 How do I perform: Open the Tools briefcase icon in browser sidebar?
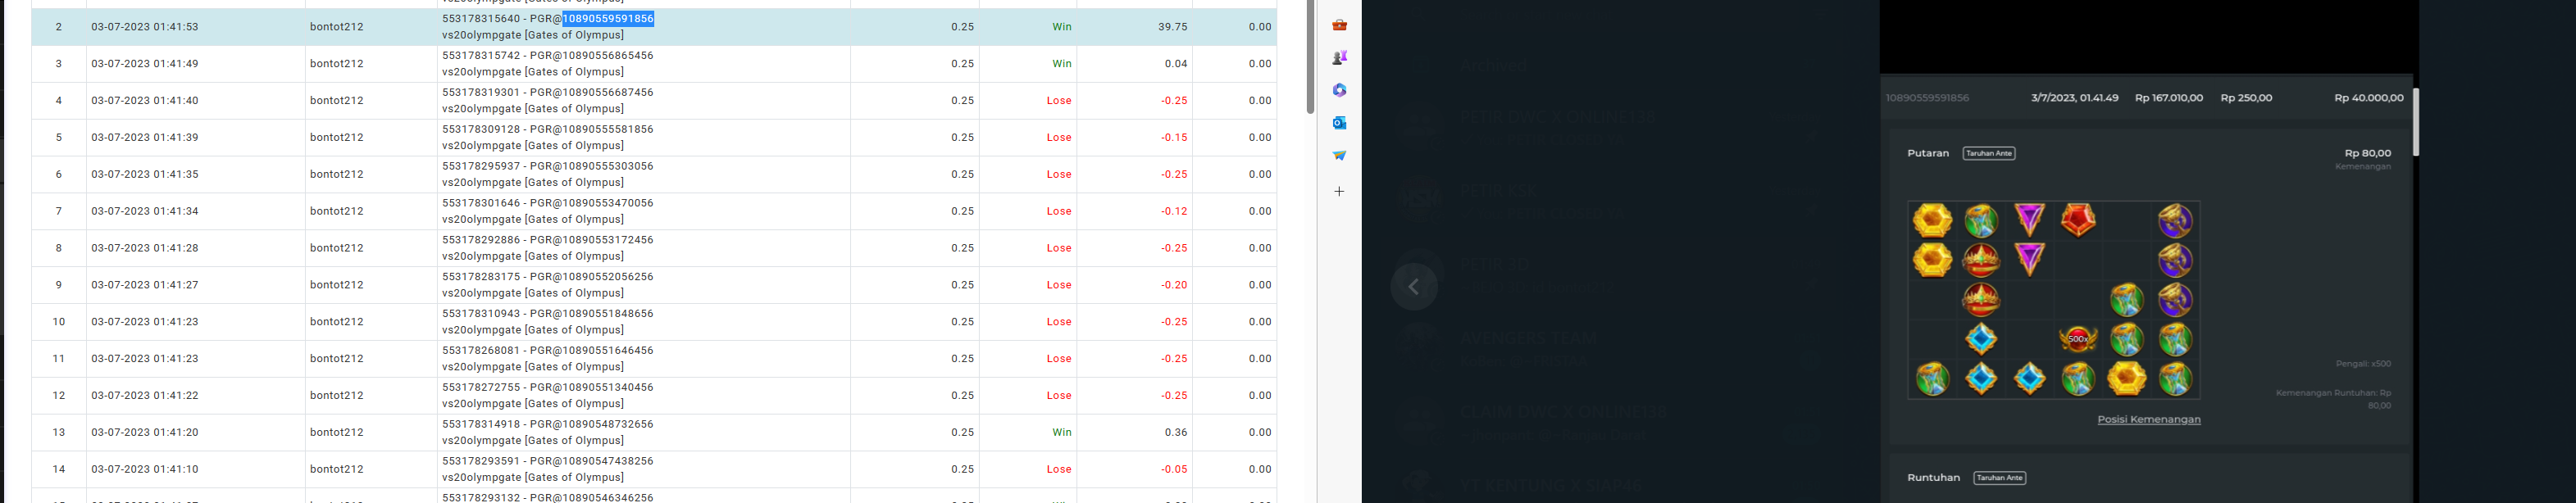pyautogui.click(x=1339, y=25)
